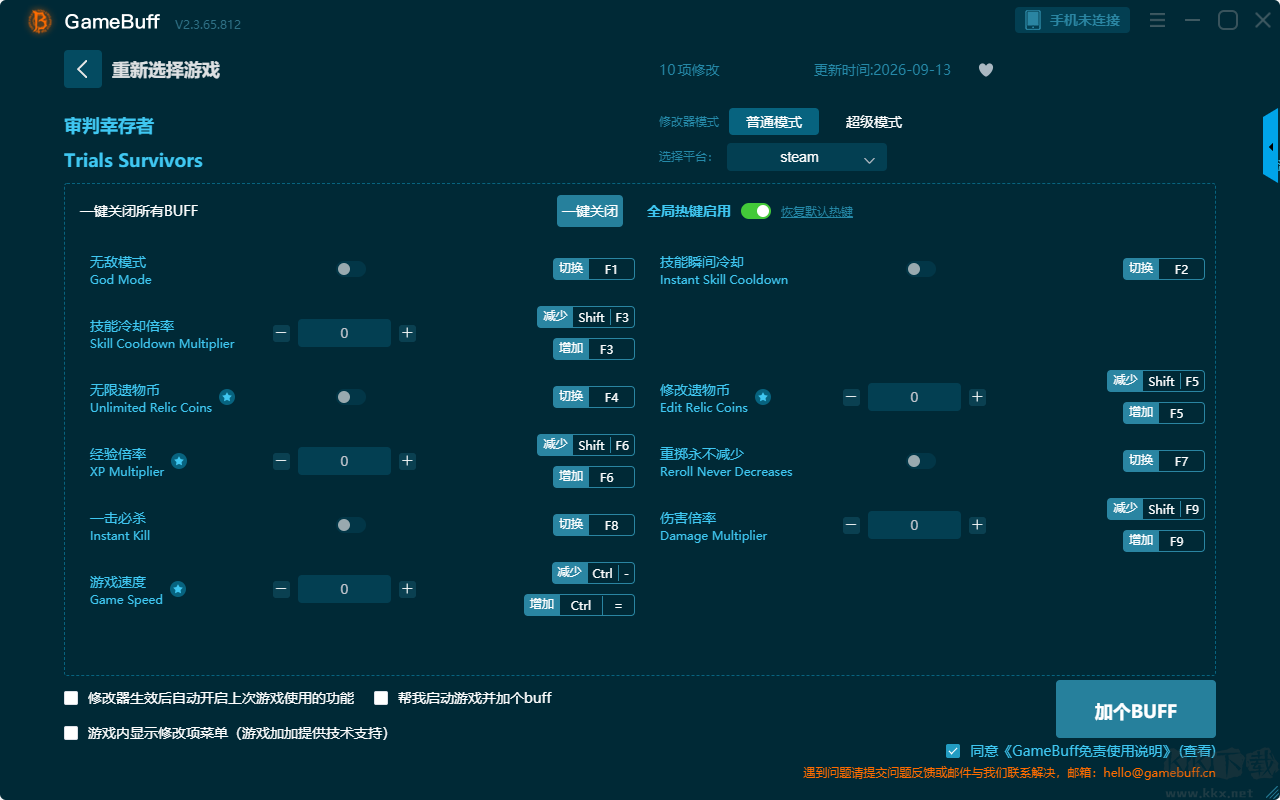Viewport: 1280px width, 800px height.
Task: Decrease XP Multiplier with minus
Action: 281,461
